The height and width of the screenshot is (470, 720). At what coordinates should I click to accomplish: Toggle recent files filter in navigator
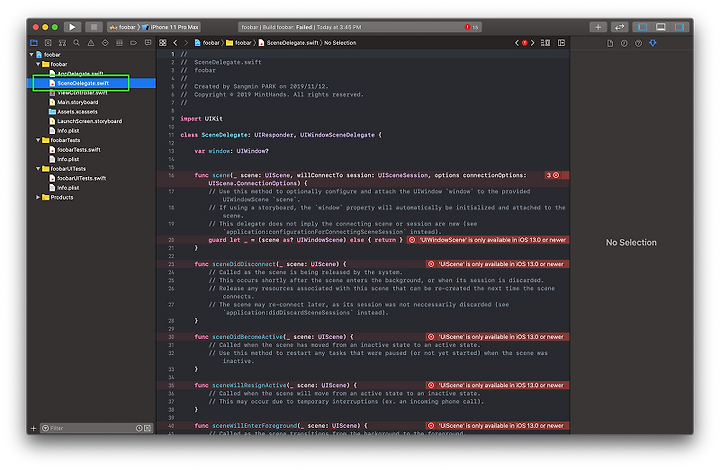(139, 428)
